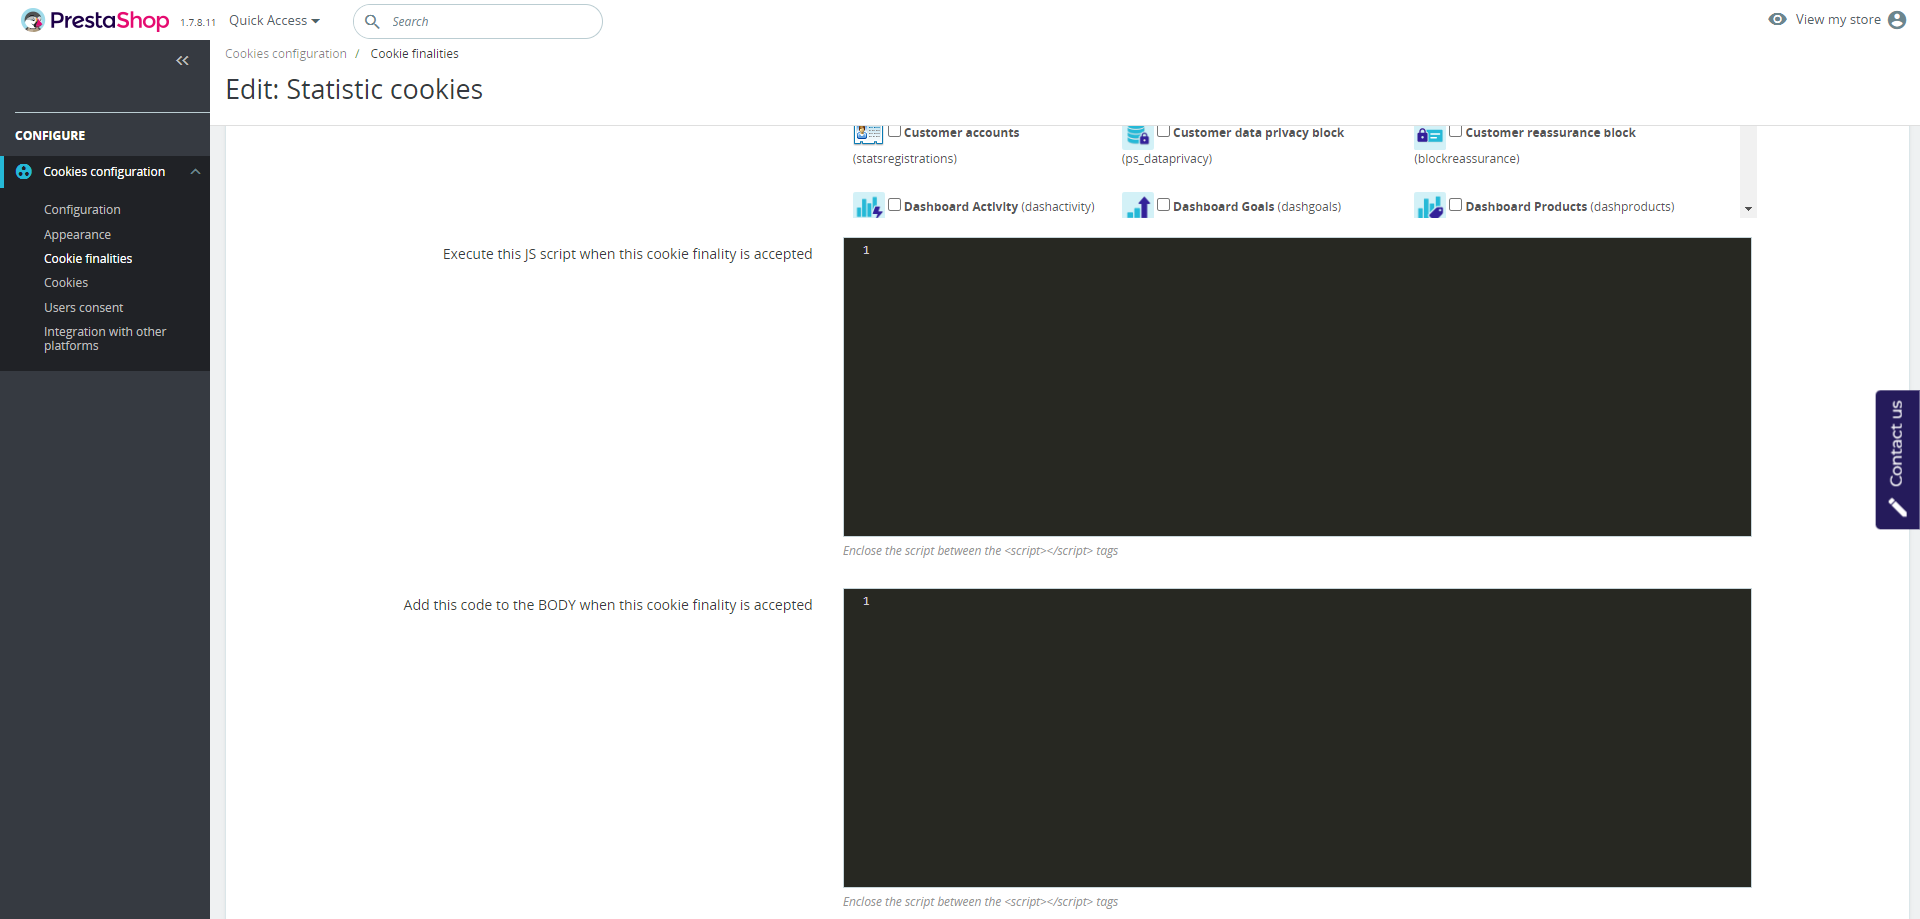Click the Execute this JS script label

pyautogui.click(x=628, y=255)
